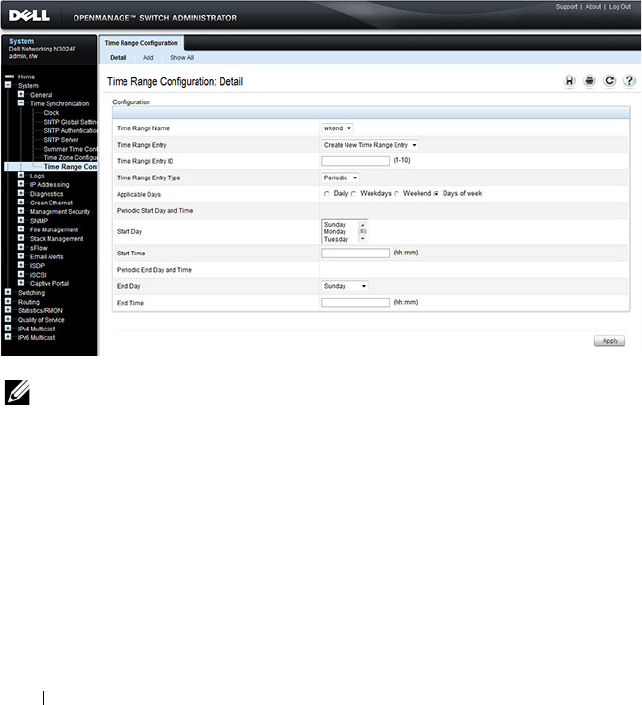642x705 pixels.
Task: Click the Start Time input field
Action: (x=355, y=253)
